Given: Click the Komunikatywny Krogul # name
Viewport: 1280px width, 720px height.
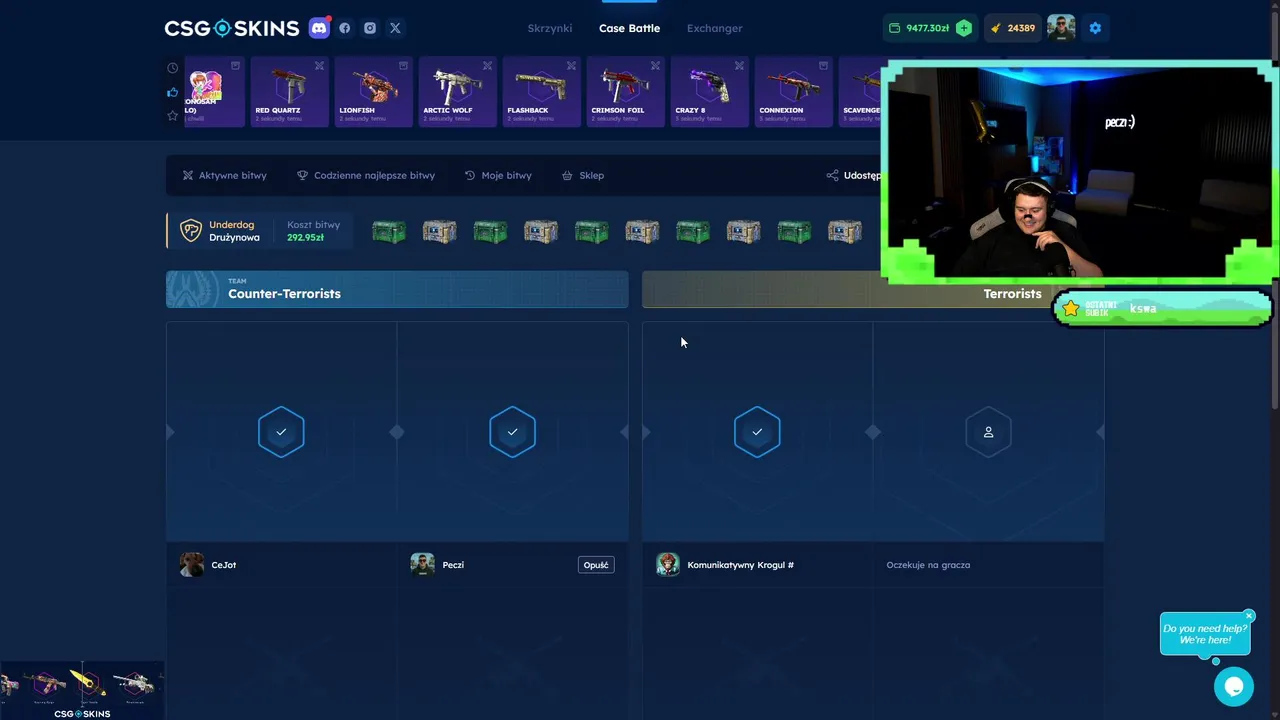Looking at the screenshot, I should tap(741, 565).
